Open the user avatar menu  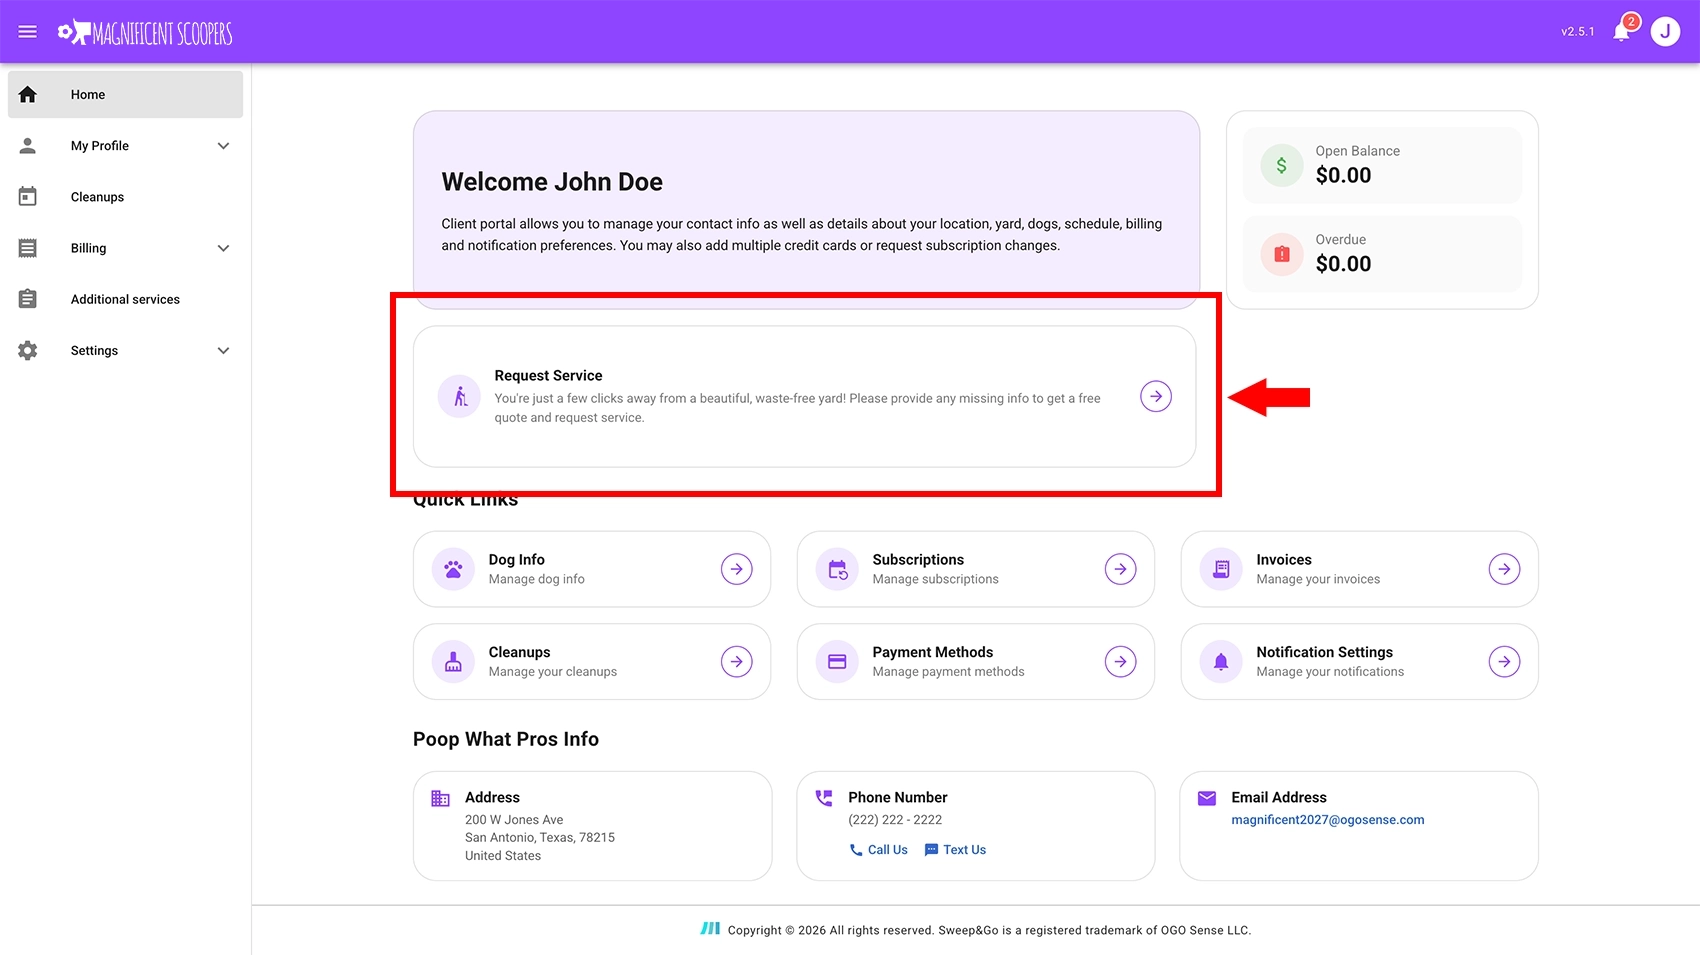pyautogui.click(x=1665, y=30)
